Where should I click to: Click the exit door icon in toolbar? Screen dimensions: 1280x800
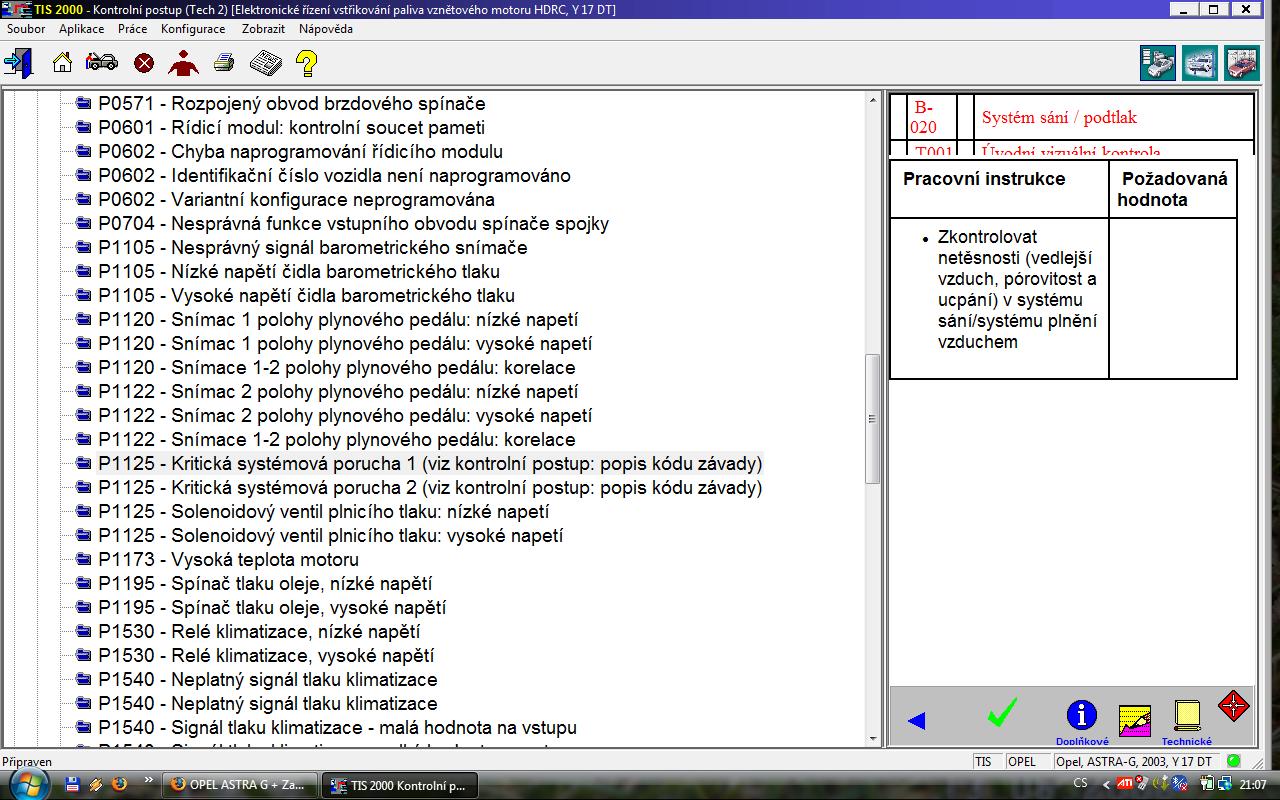(x=18, y=63)
